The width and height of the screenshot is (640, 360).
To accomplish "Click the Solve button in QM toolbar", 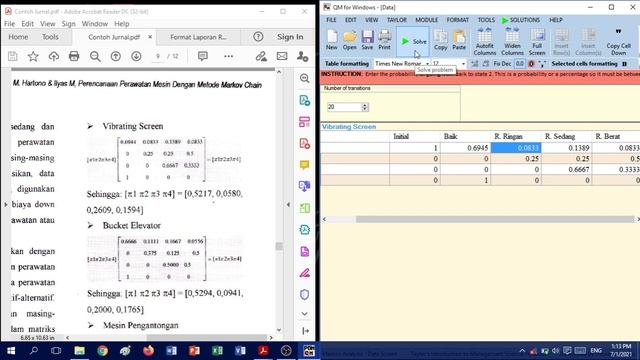I will (413, 41).
